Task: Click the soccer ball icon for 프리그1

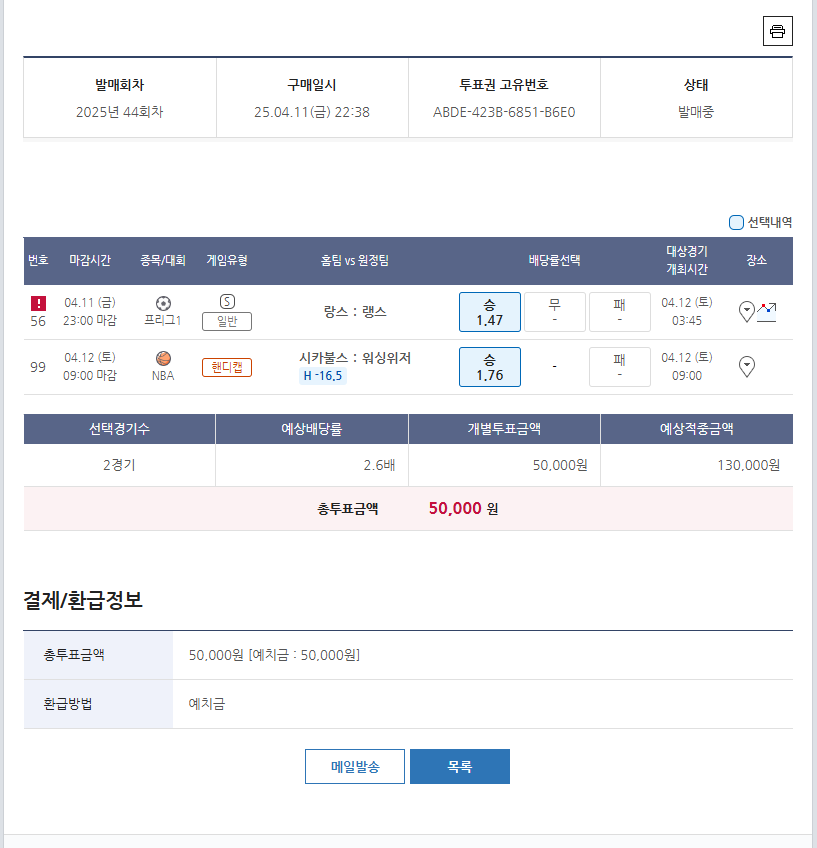Action: (x=163, y=302)
